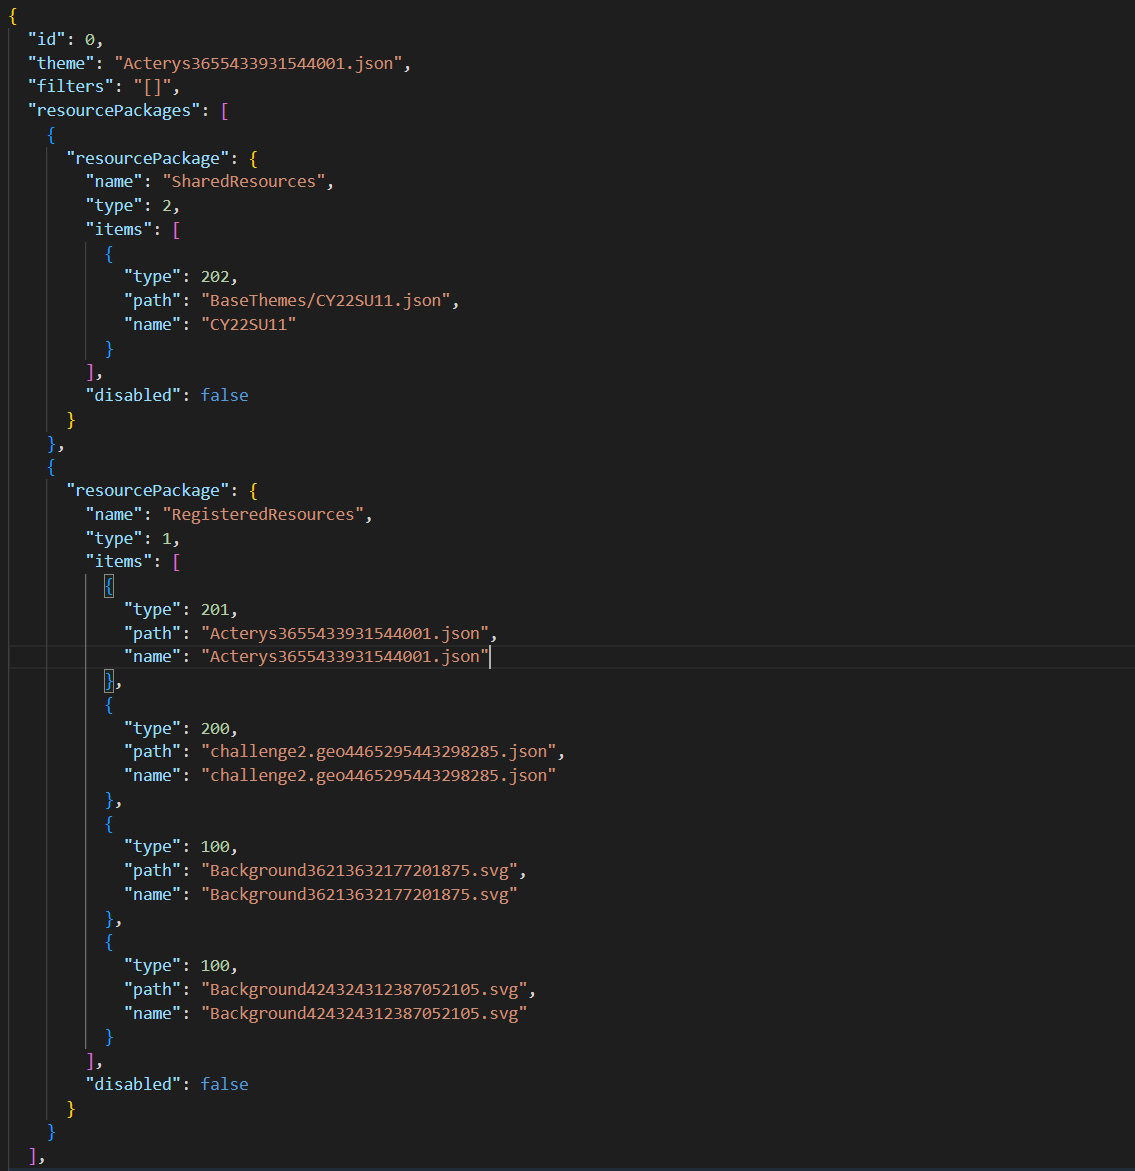
Task: Click the type value 201
Action: pyautogui.click(x=215, y=609)
